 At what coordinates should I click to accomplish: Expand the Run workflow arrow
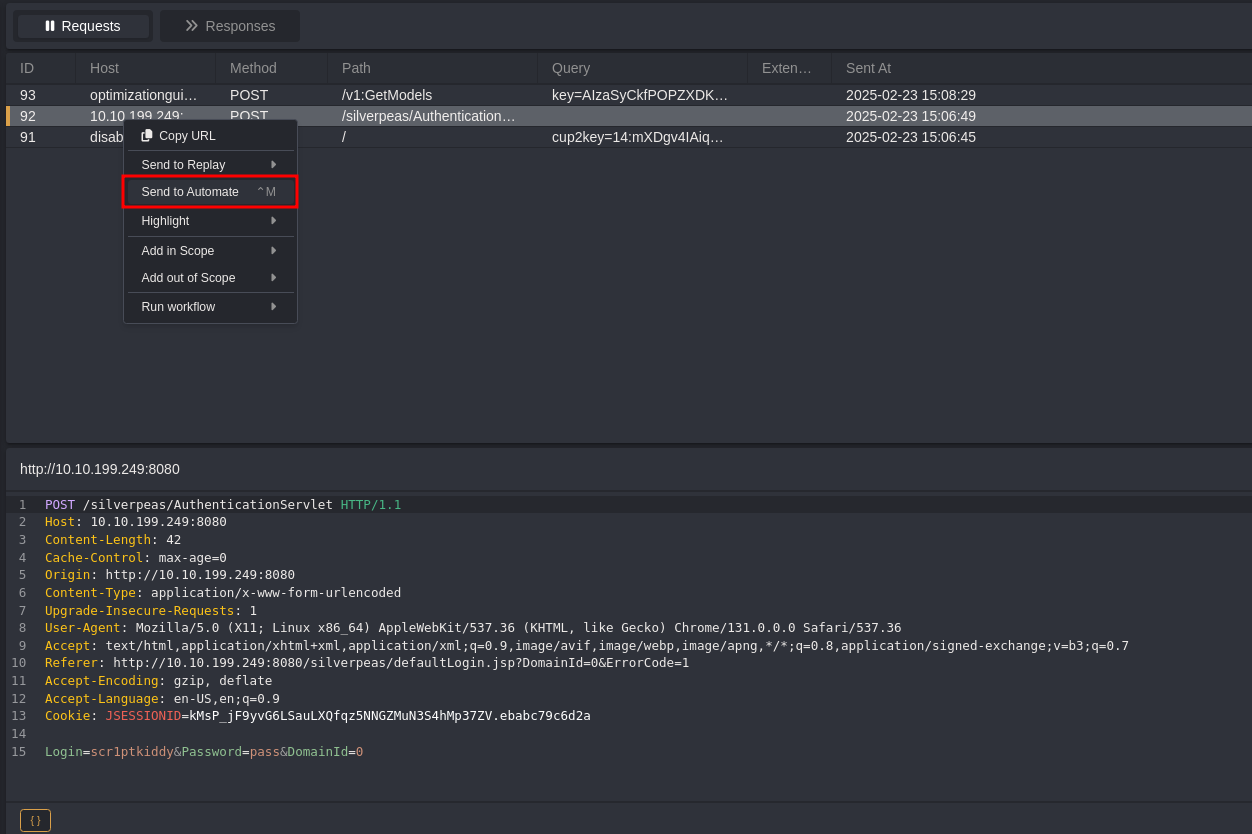point(273,307)
